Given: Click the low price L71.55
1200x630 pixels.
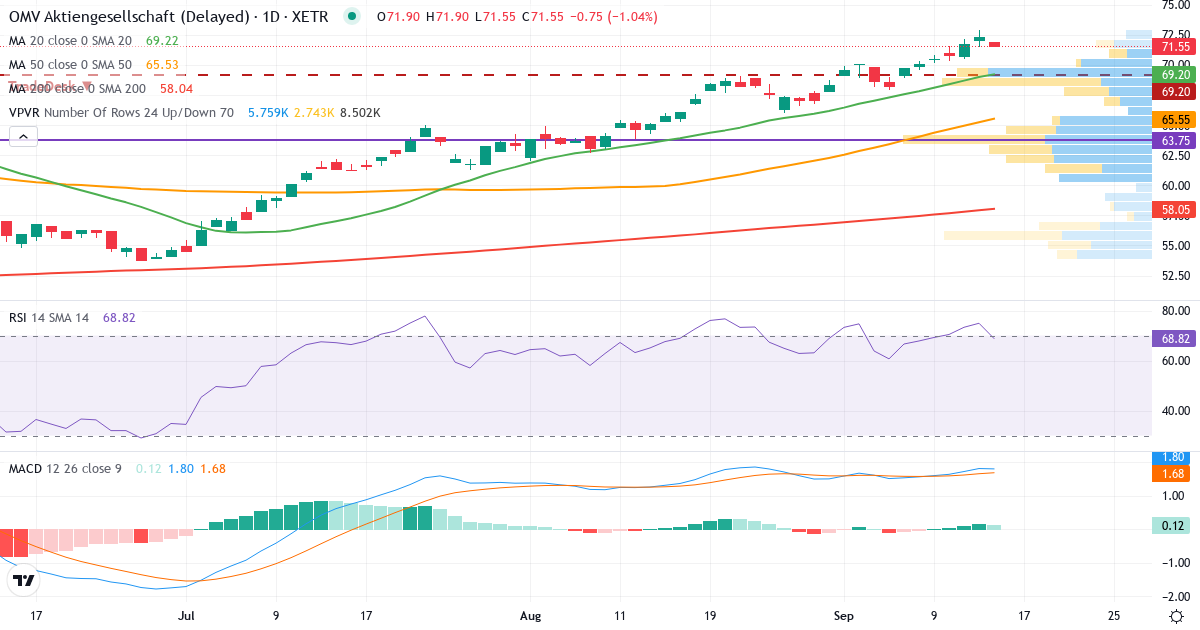Looking at the screenshot, I should (x=496, y=17).
